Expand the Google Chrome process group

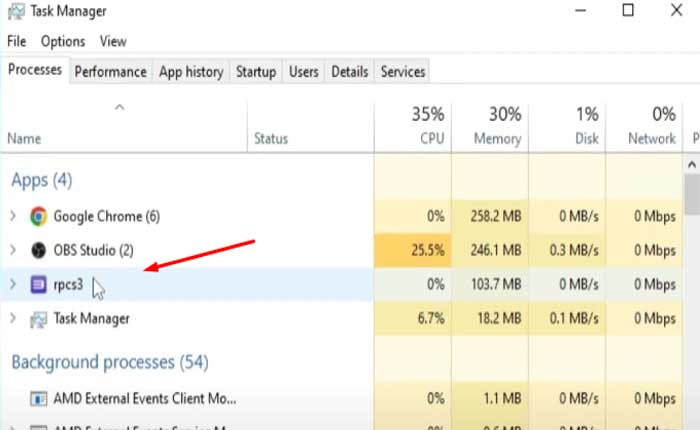[13, 216]
